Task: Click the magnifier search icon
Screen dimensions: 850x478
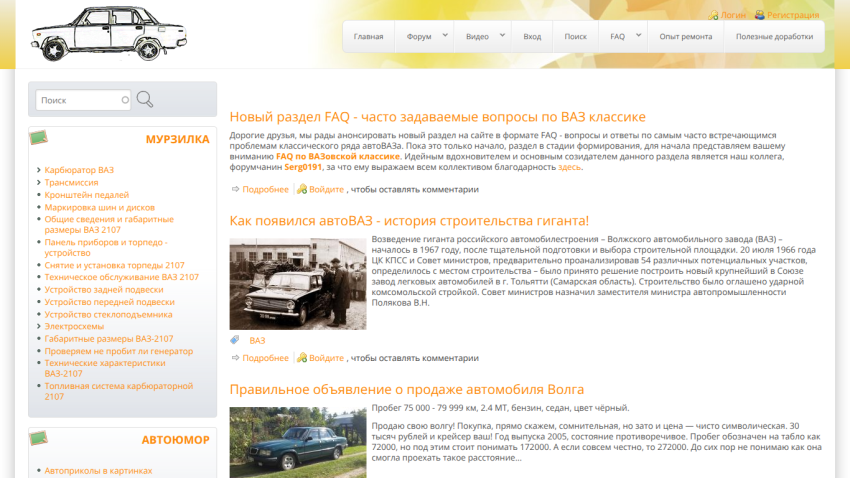Action: click(145, 99)
